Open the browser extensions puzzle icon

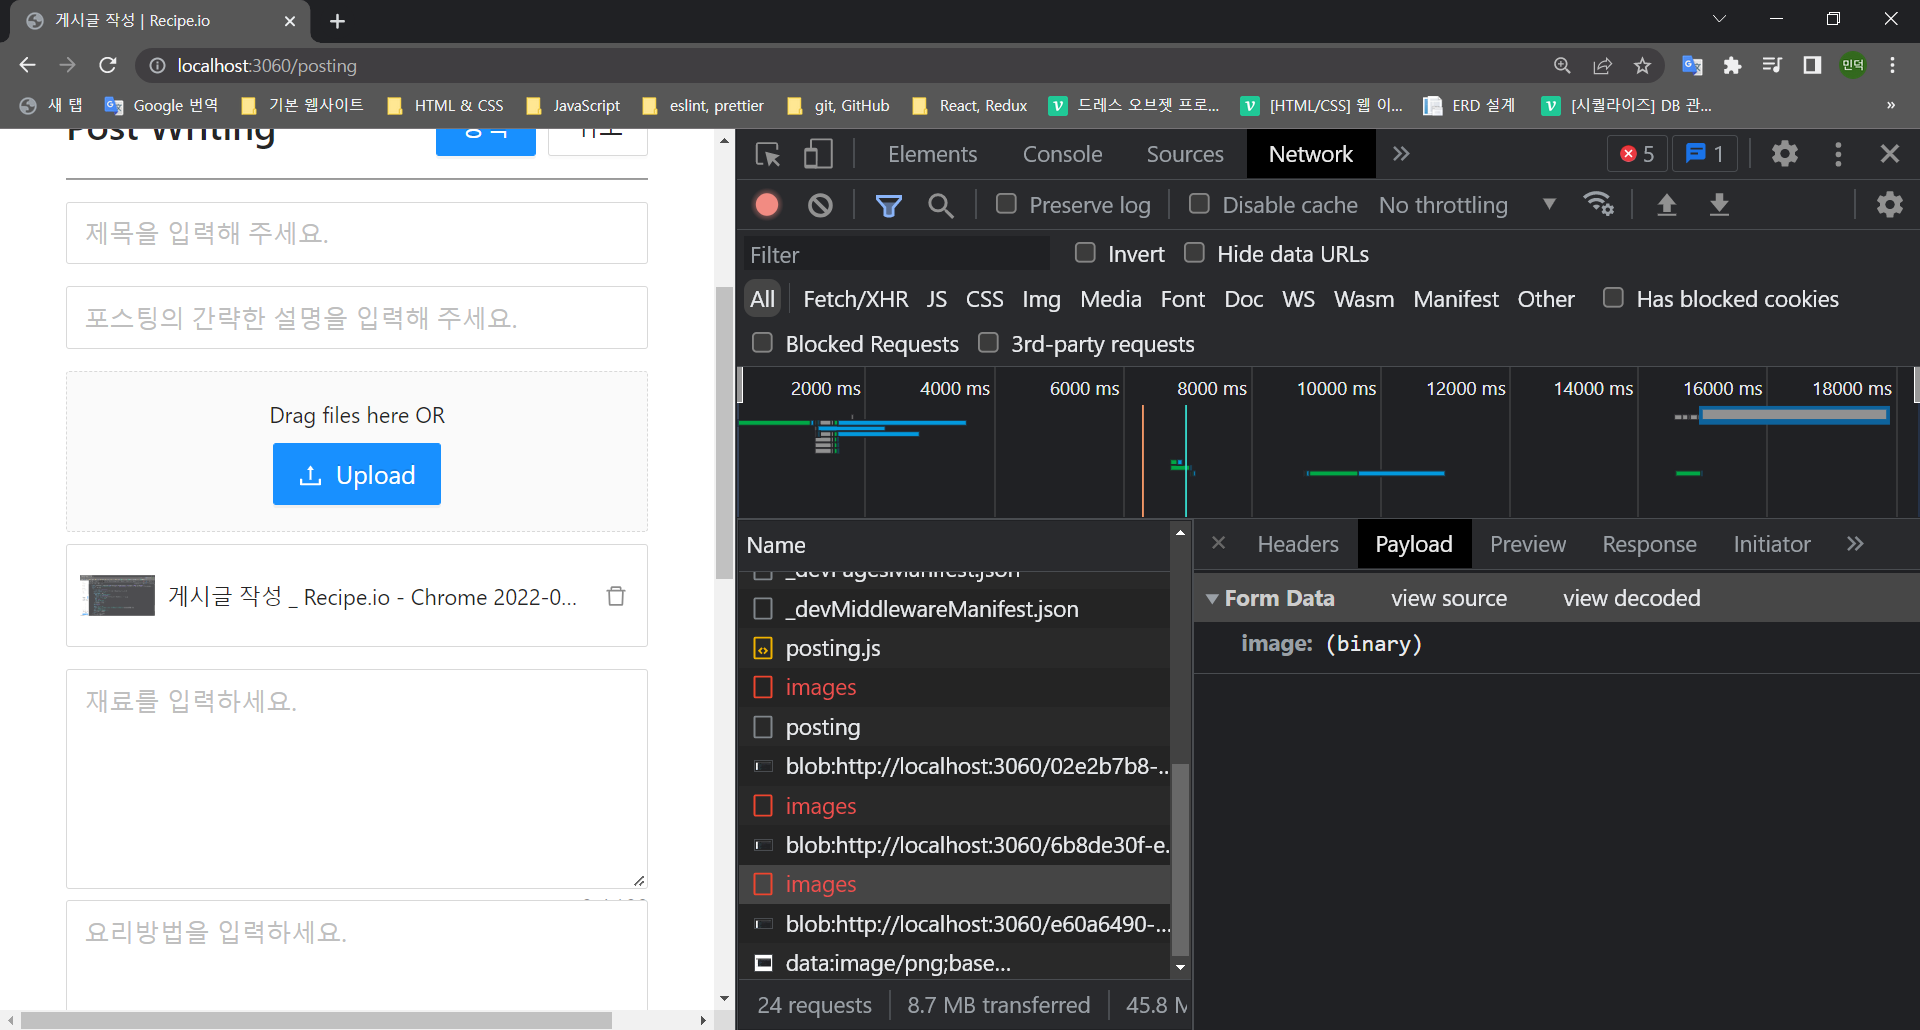click(1732, 65)
